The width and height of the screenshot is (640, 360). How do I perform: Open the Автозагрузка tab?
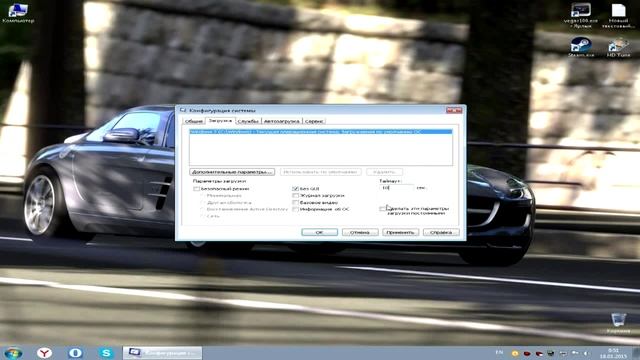[282, 121]
